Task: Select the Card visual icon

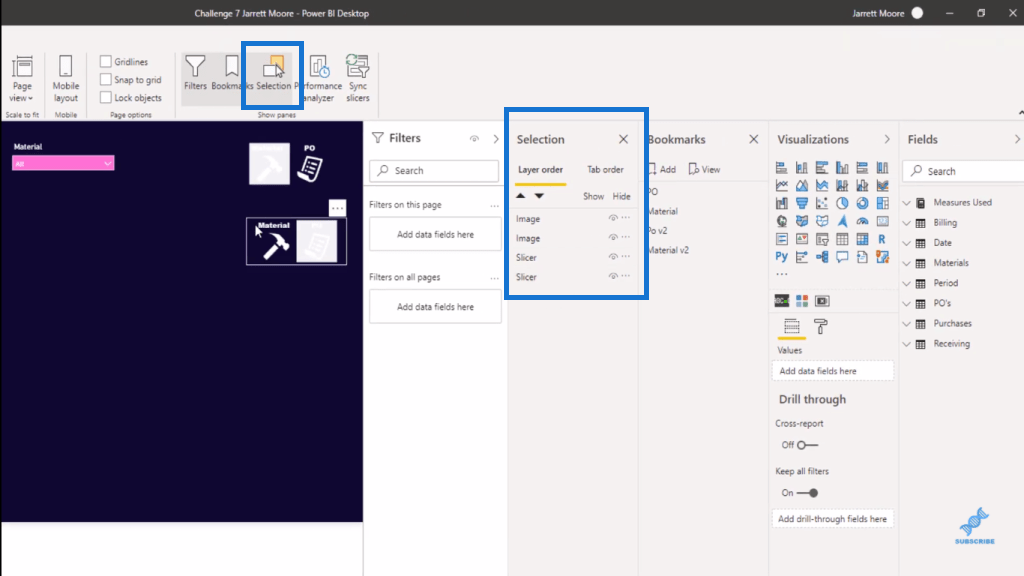Action: click(883, 221)
